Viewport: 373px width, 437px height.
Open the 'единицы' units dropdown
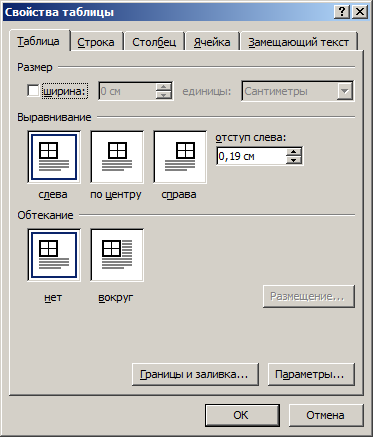coord(345,91)
